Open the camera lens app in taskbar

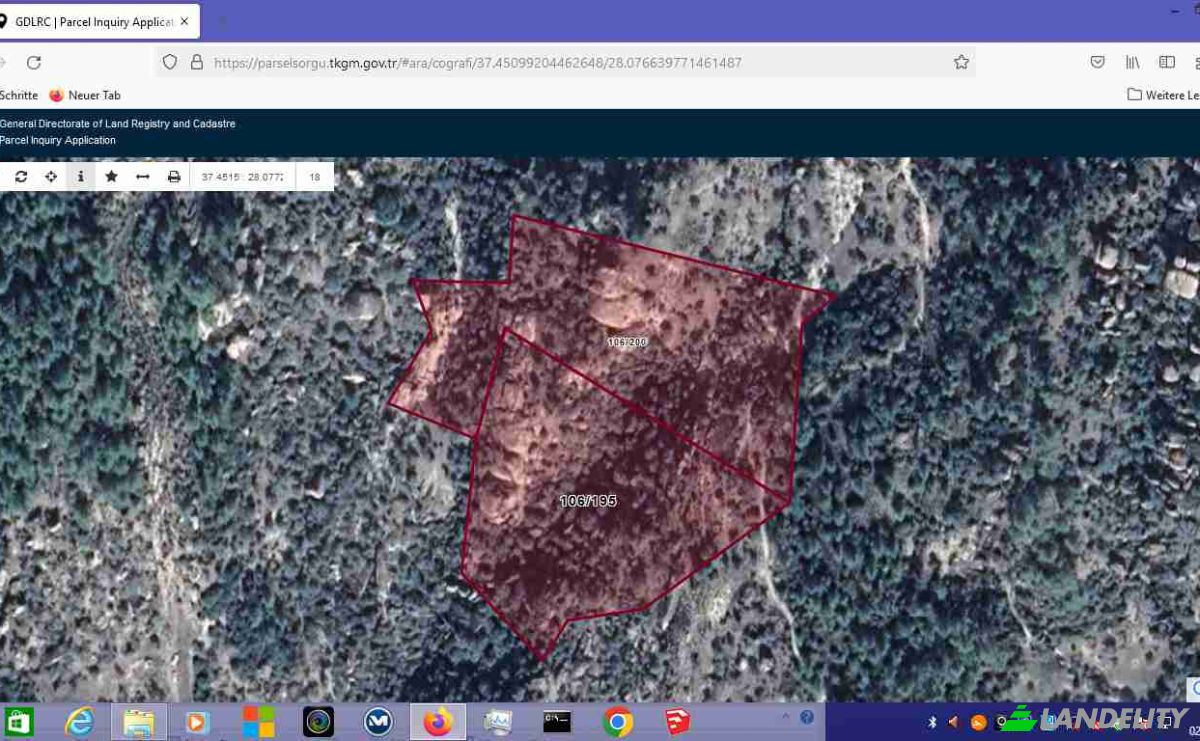click(318, 721)
